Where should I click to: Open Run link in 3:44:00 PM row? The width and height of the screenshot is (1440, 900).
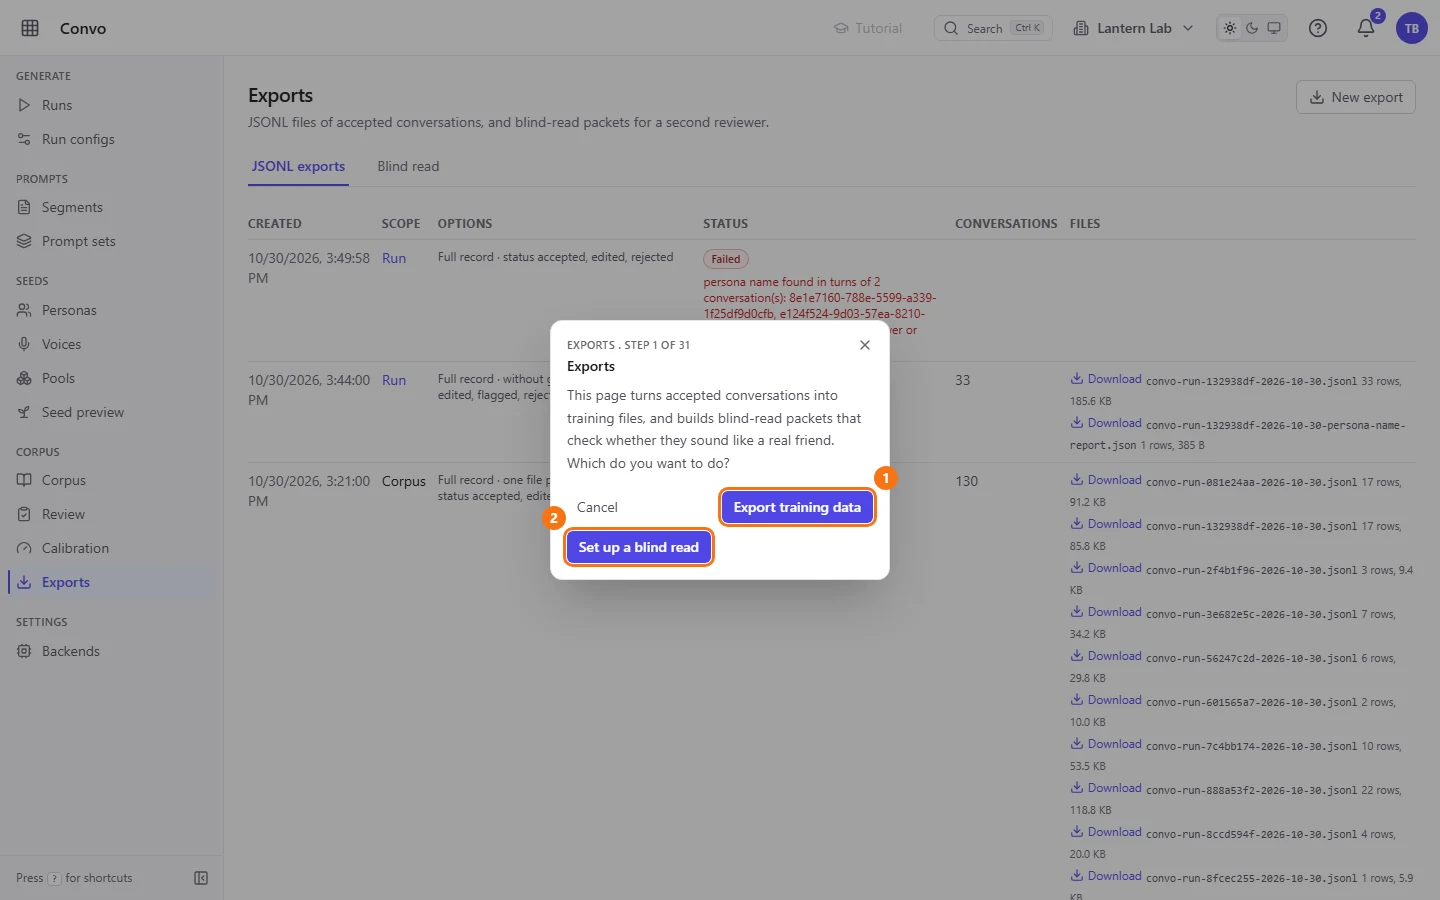pos(394,380)
